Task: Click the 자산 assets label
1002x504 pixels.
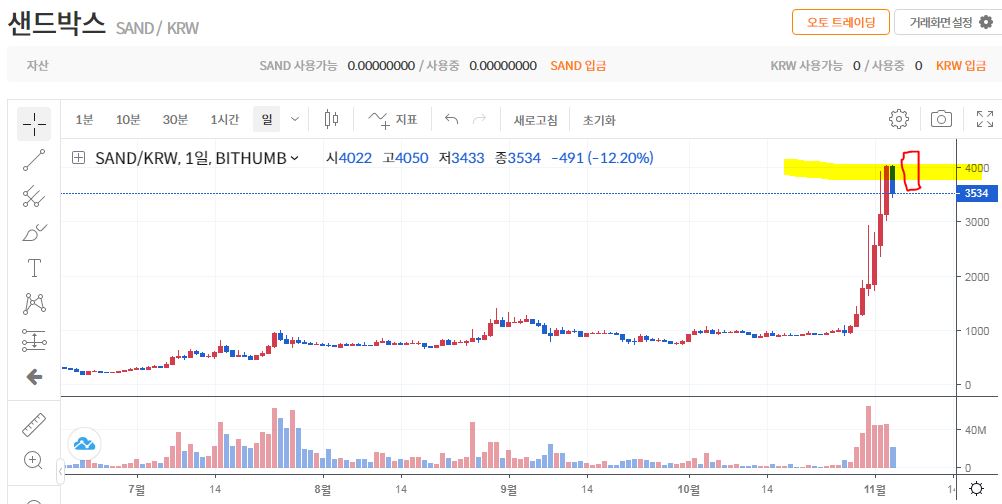Action: click(x=38, y=65)
